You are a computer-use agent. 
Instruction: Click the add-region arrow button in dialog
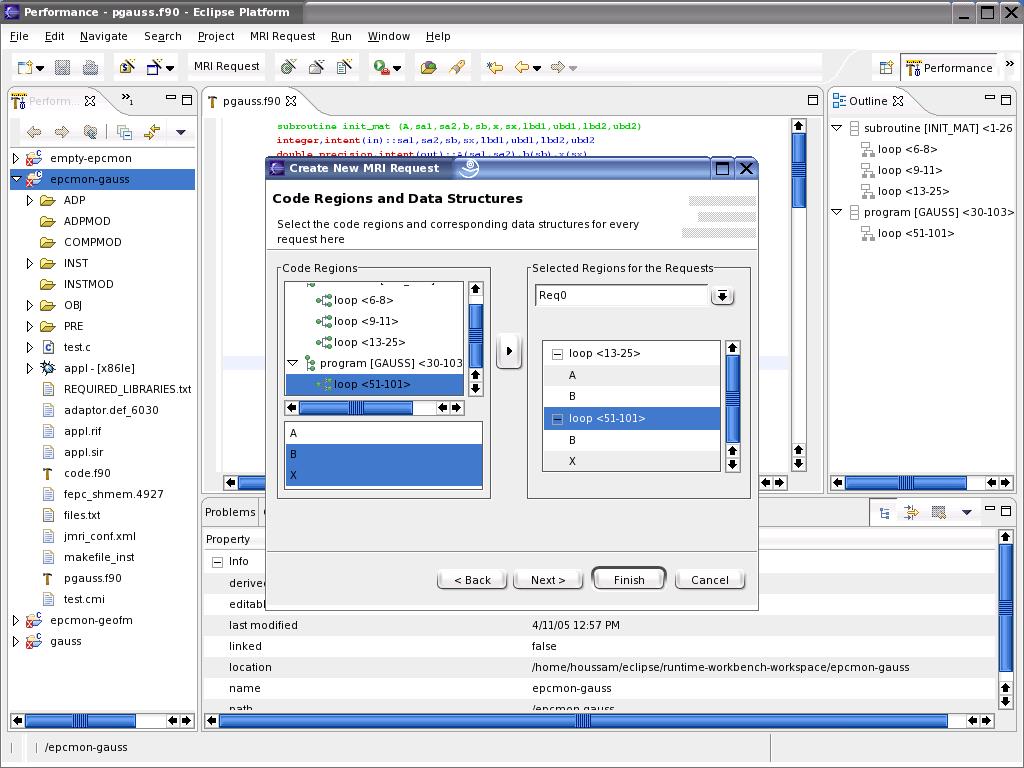coord(509,351)
